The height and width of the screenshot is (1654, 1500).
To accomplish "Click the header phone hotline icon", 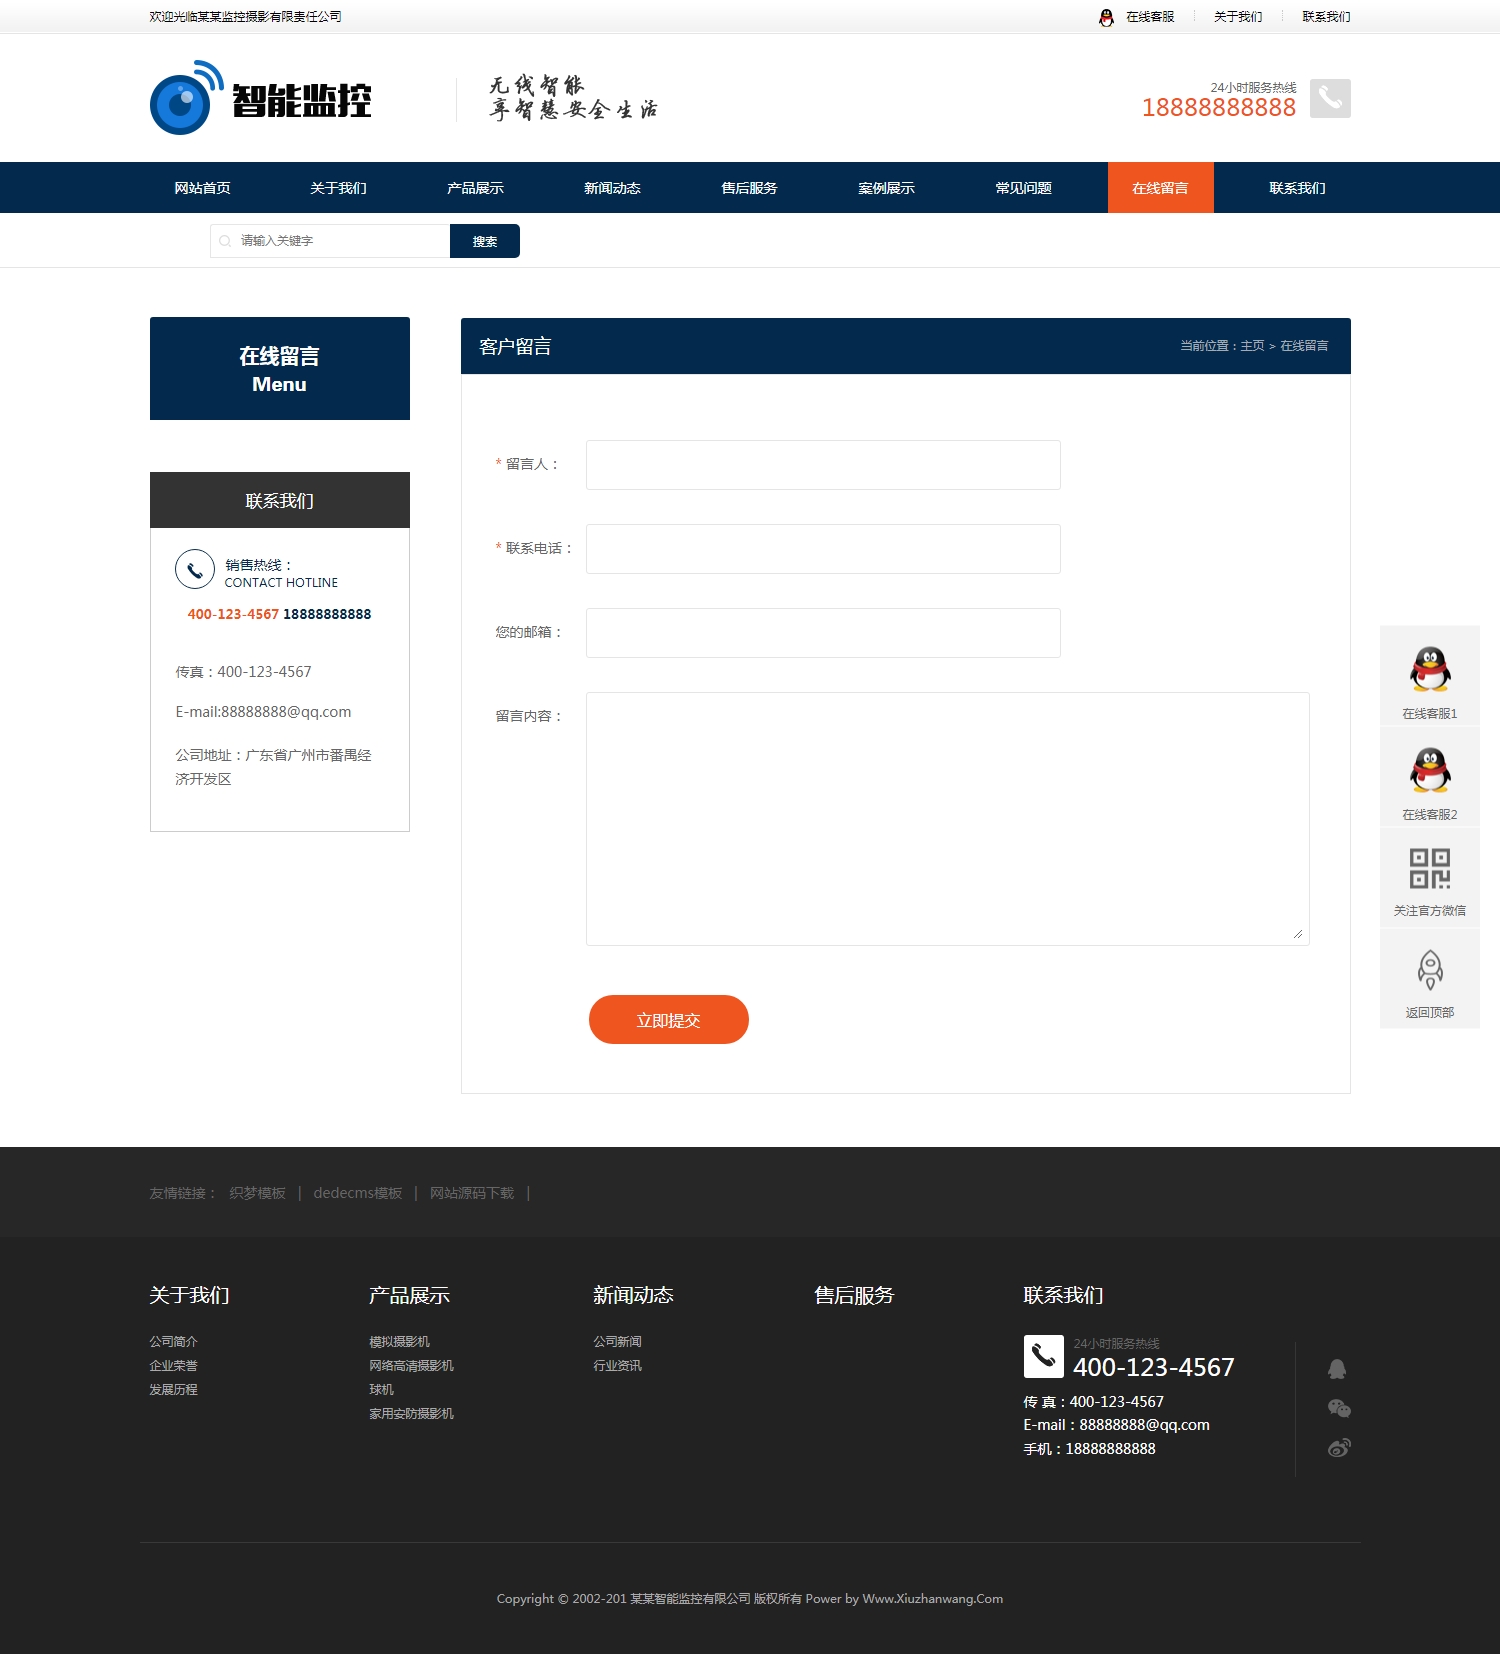I will (1330, 98).
